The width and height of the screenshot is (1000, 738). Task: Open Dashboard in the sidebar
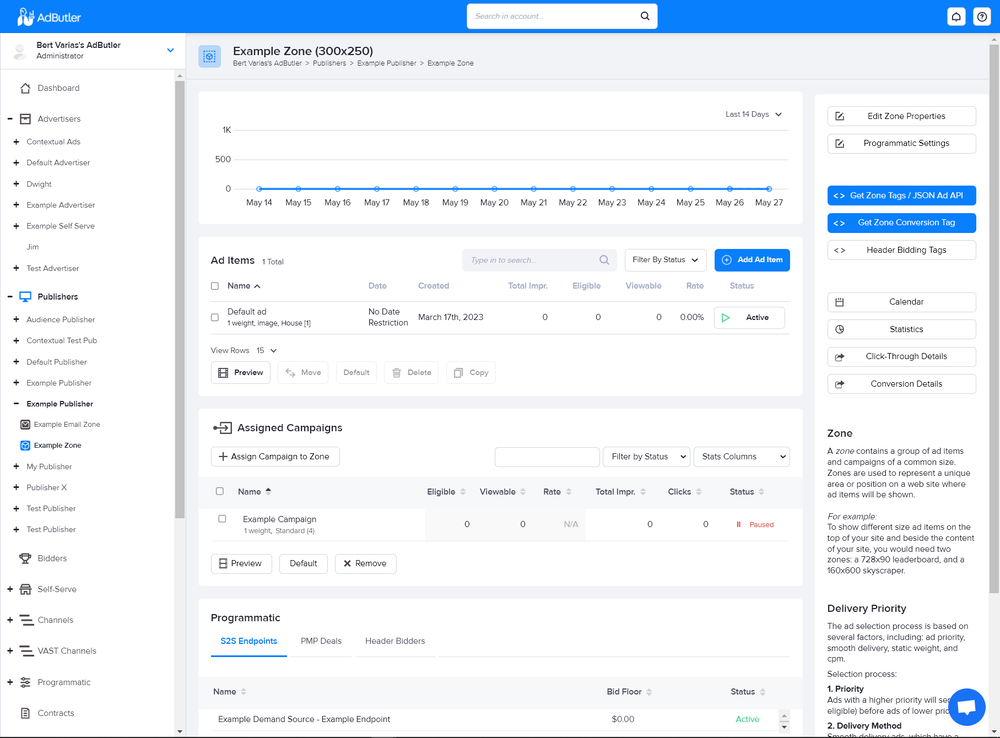[58, 88]
